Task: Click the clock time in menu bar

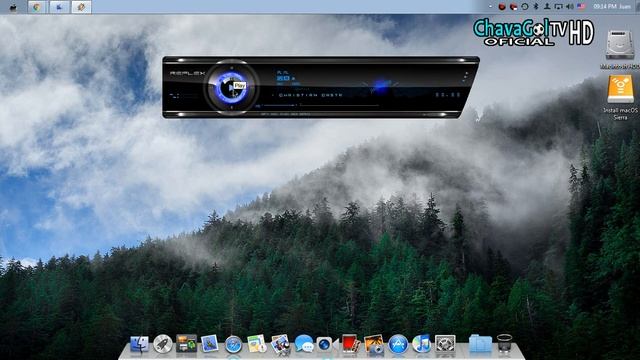Action: [x=605, y=7]
